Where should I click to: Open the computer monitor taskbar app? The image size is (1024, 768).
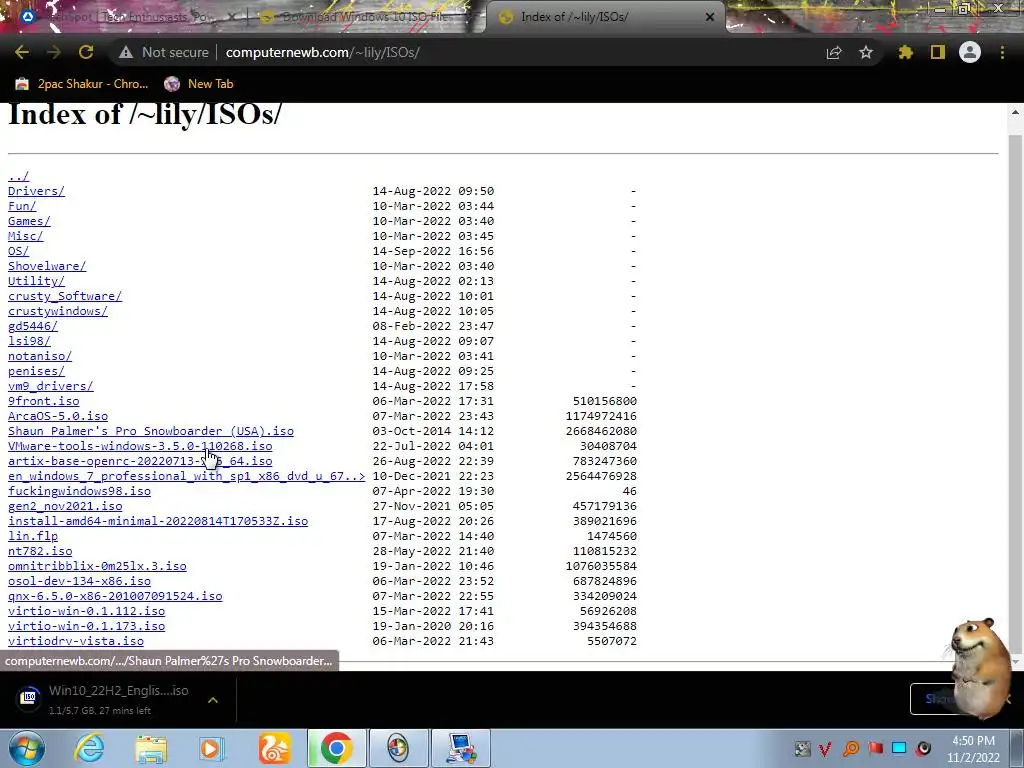click(461, 748)
